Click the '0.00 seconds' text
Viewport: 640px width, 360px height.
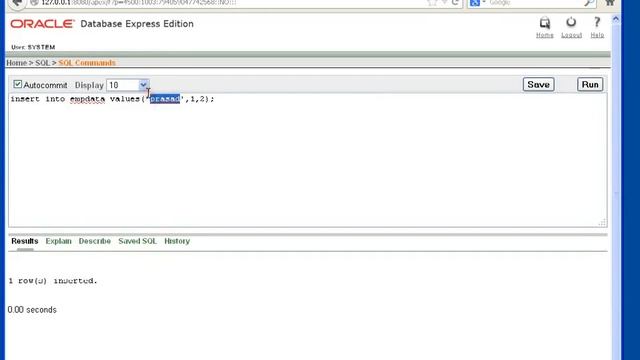32,310
